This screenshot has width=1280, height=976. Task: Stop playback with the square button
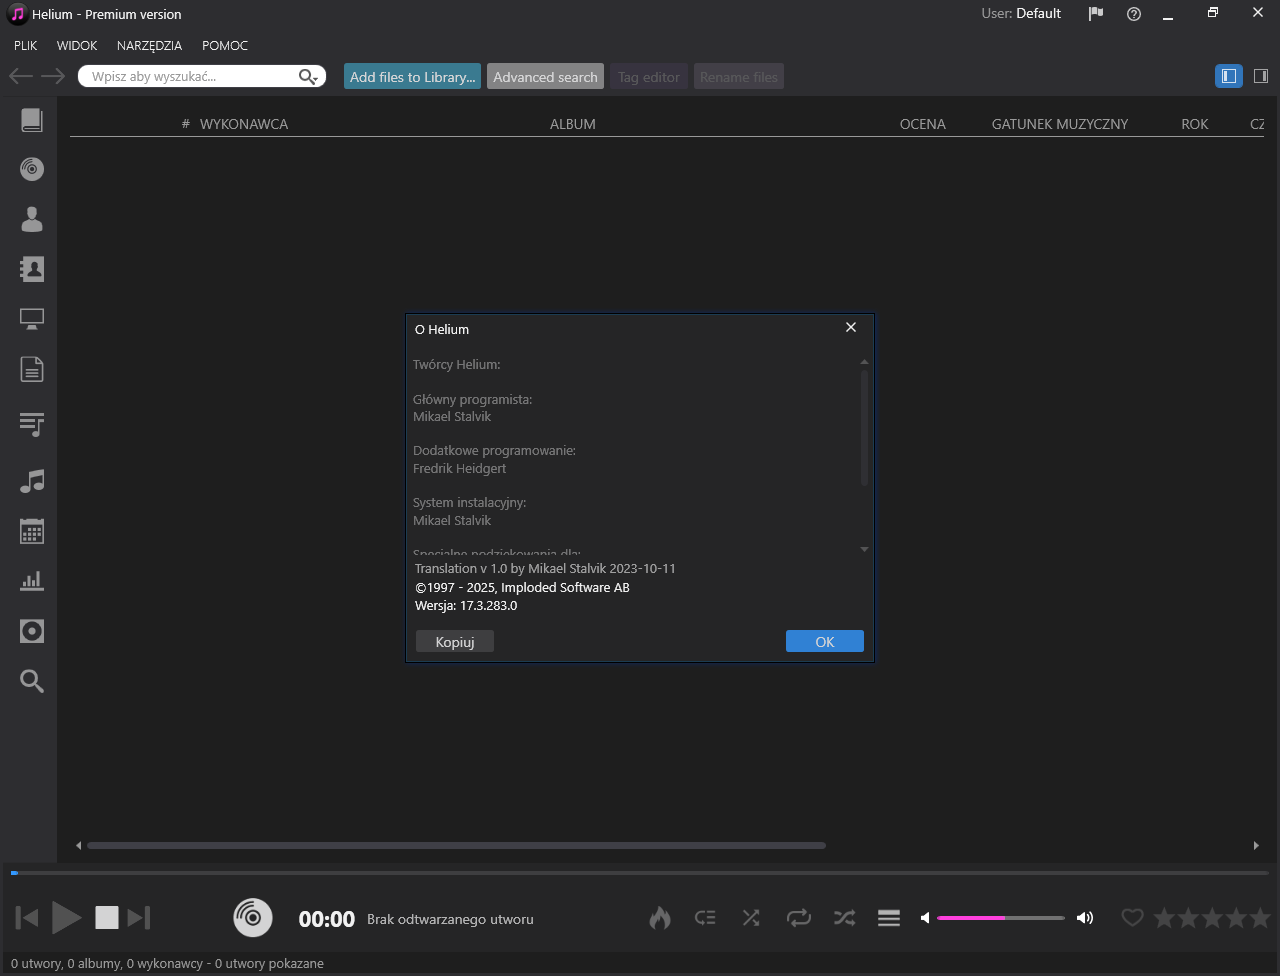click(x=107, y=918)
